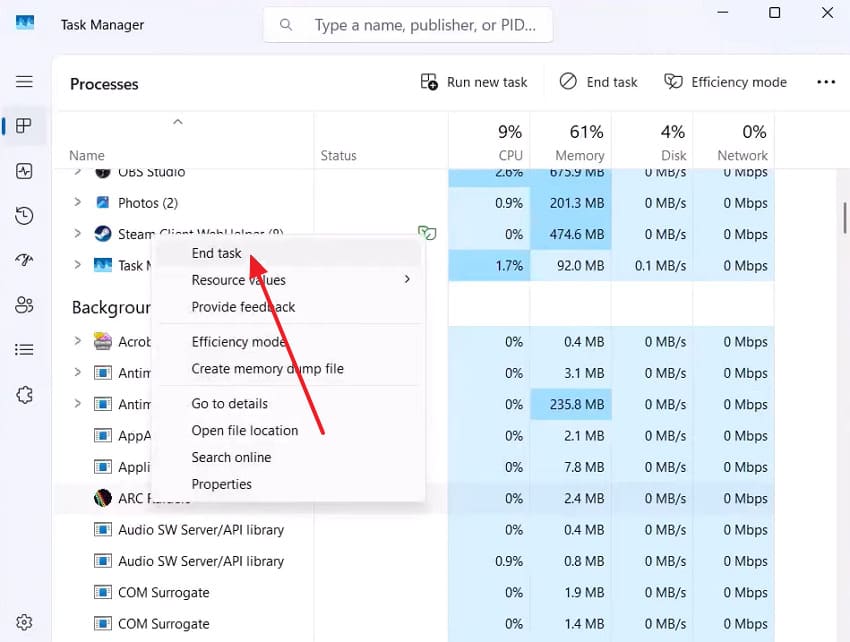Open the App history sidebar icon
850x642 pixels.
click(24, 216)
